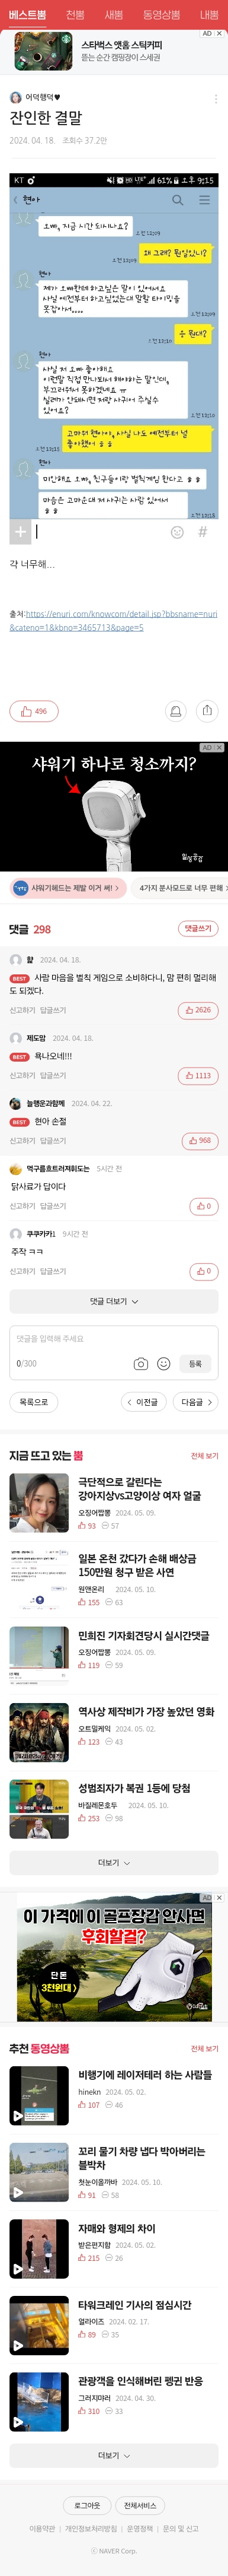Open emoji picker in comment box
The height and width of the screenshot is (2576, 228).
[x=164, y=1363]
